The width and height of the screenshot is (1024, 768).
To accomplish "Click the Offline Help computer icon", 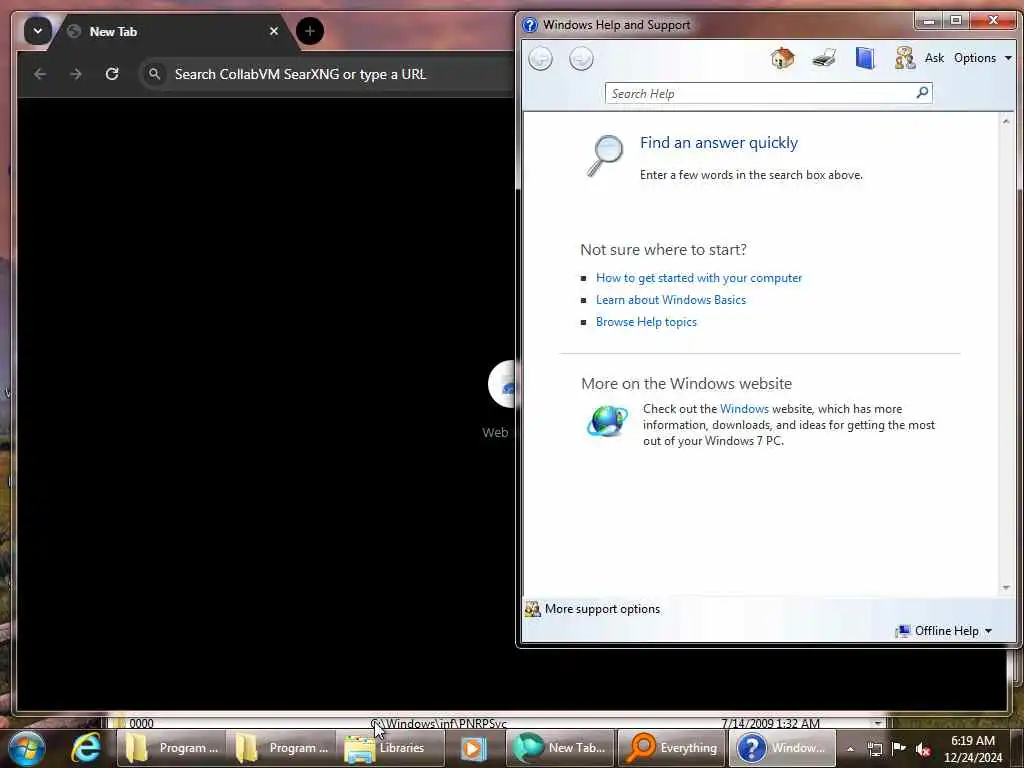I will coord(903,631).
